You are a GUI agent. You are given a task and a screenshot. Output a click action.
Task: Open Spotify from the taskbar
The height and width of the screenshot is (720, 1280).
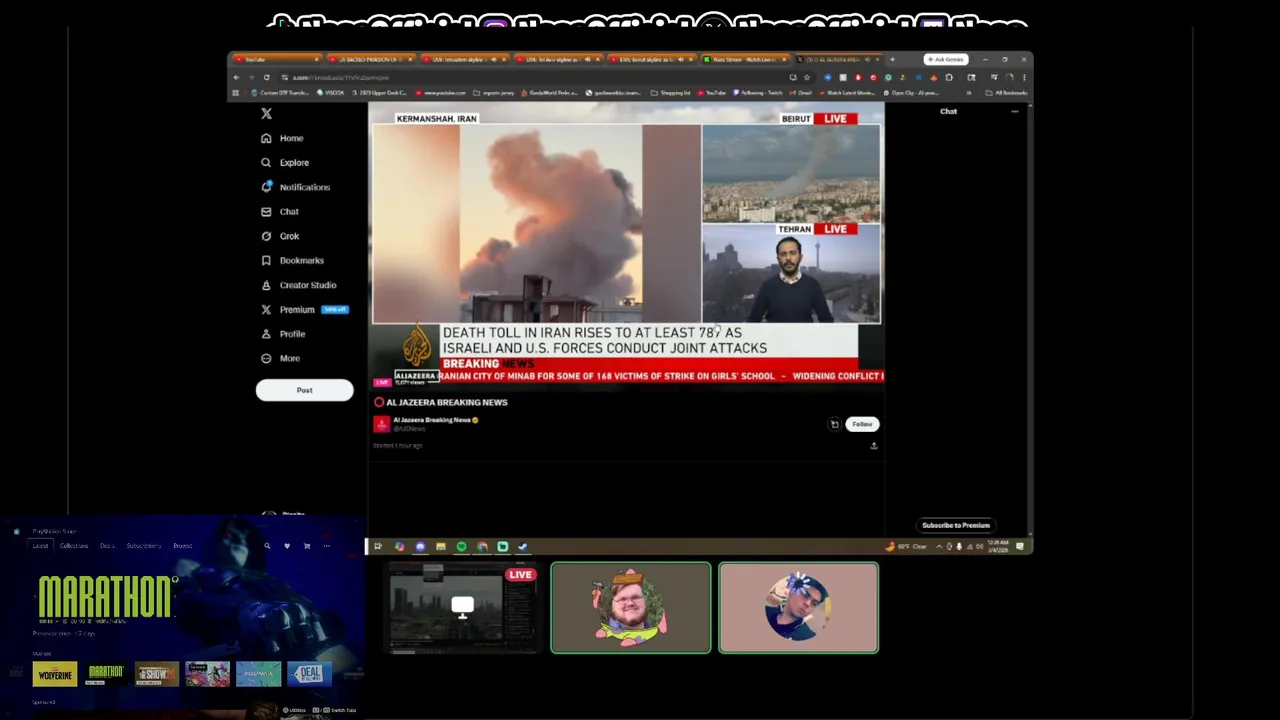tap(461, 546)
